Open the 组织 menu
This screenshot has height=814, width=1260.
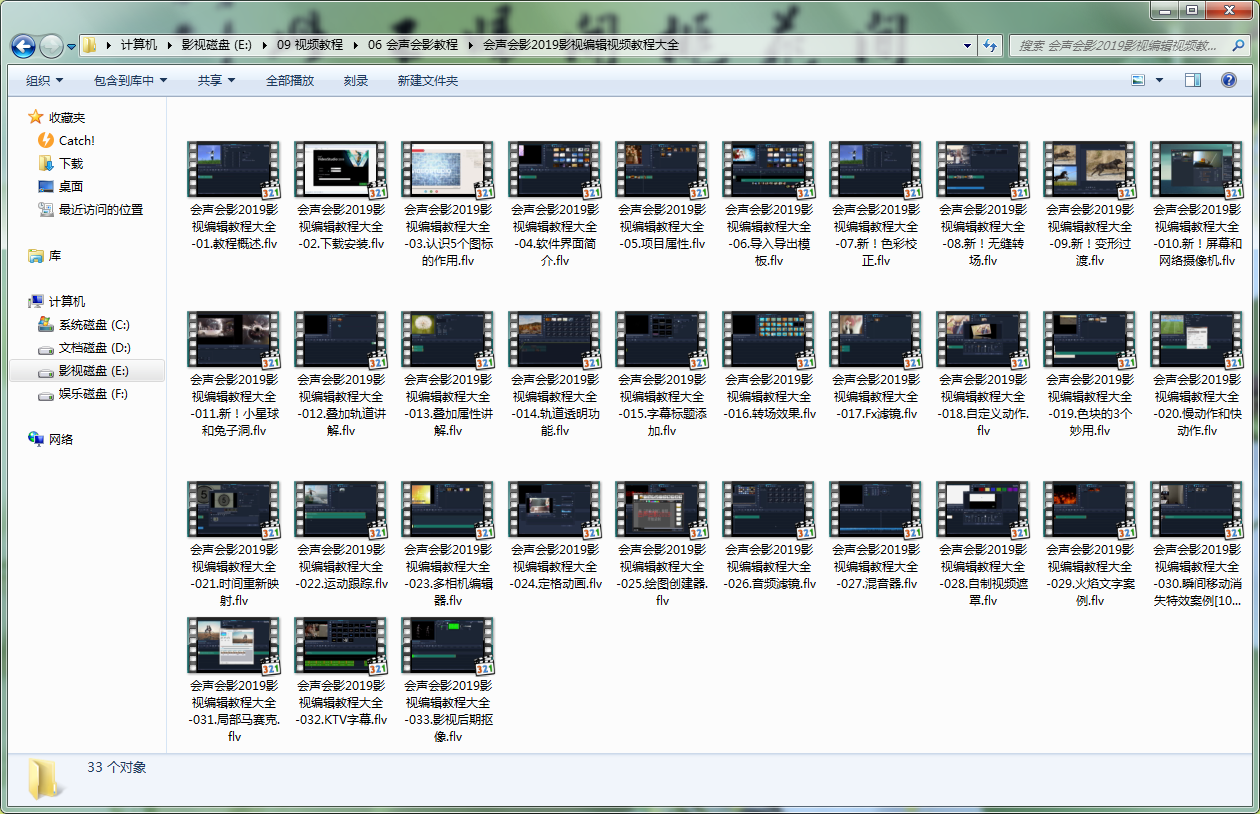tap(44, 80)
